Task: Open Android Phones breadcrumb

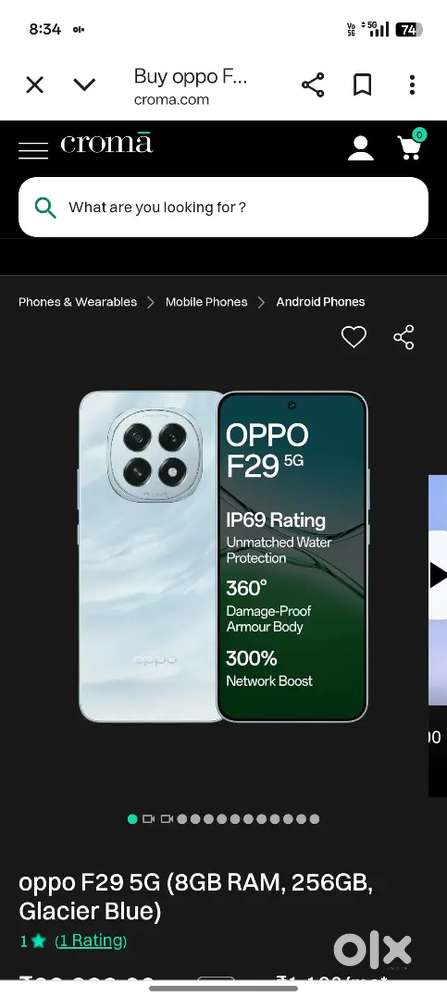Action: click(320, 302)
